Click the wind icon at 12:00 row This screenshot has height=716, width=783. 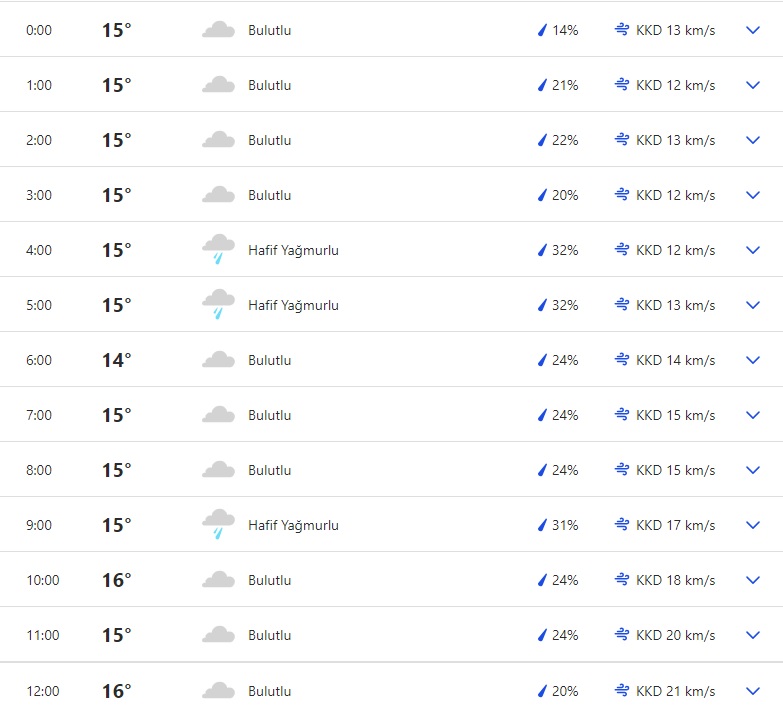(622, 691)
